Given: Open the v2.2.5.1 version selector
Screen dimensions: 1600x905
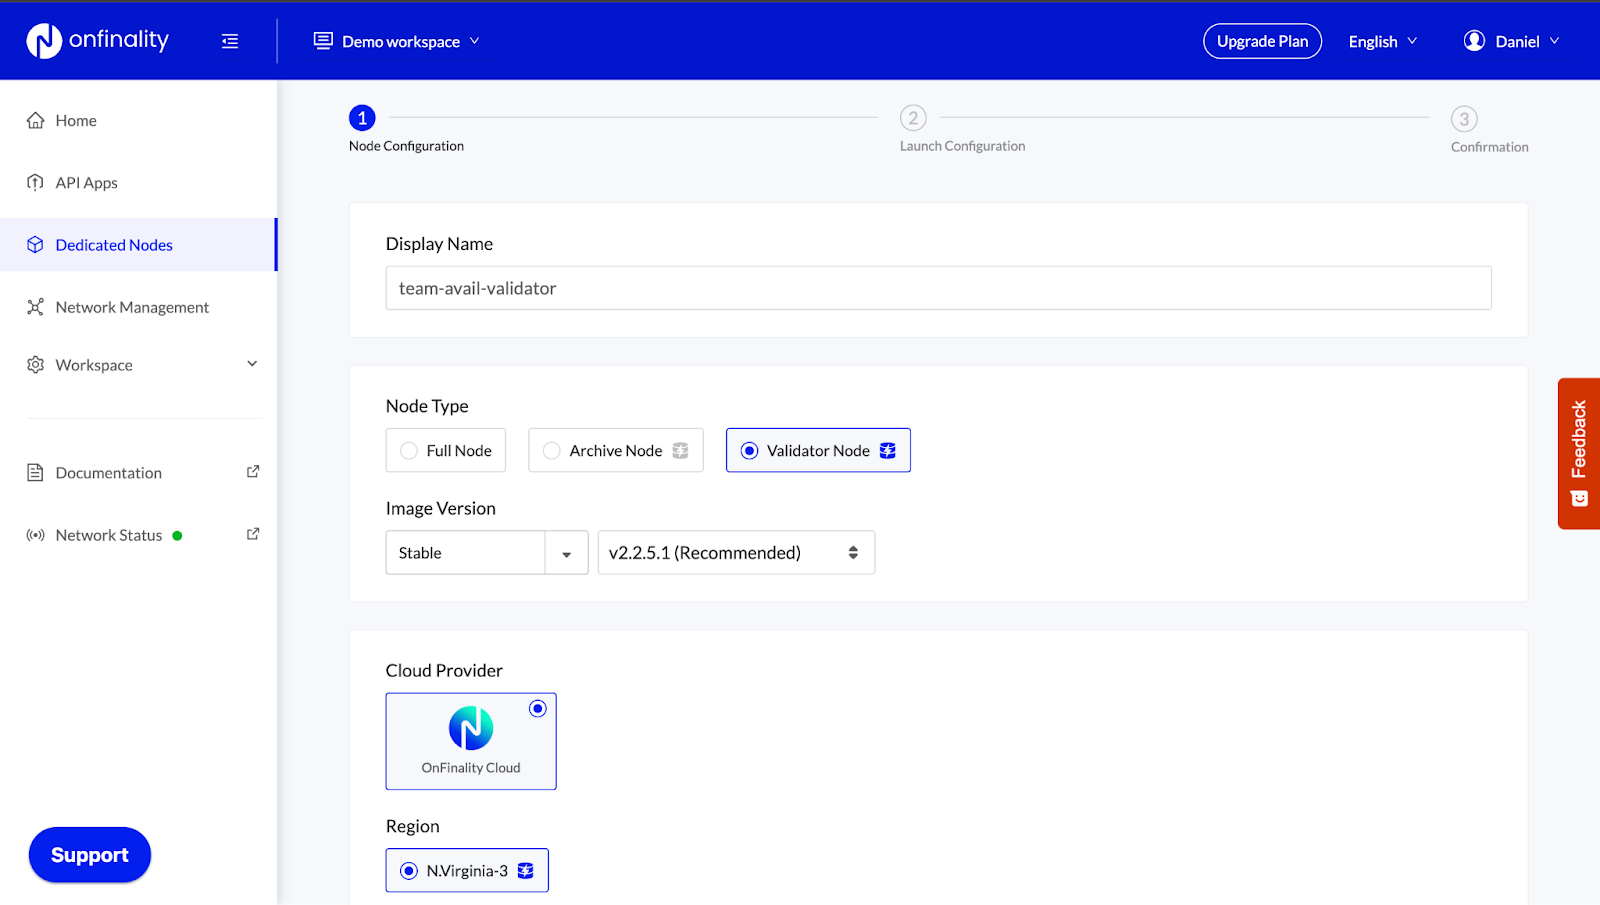Looking at the screenshot, I should point(735,553).
